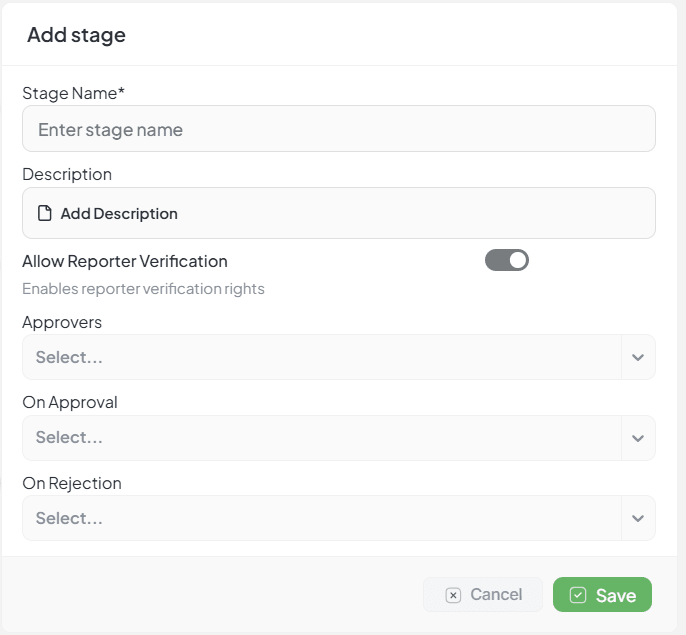
Task: Click the Allow Reporter Verification label
Action: 125,261
